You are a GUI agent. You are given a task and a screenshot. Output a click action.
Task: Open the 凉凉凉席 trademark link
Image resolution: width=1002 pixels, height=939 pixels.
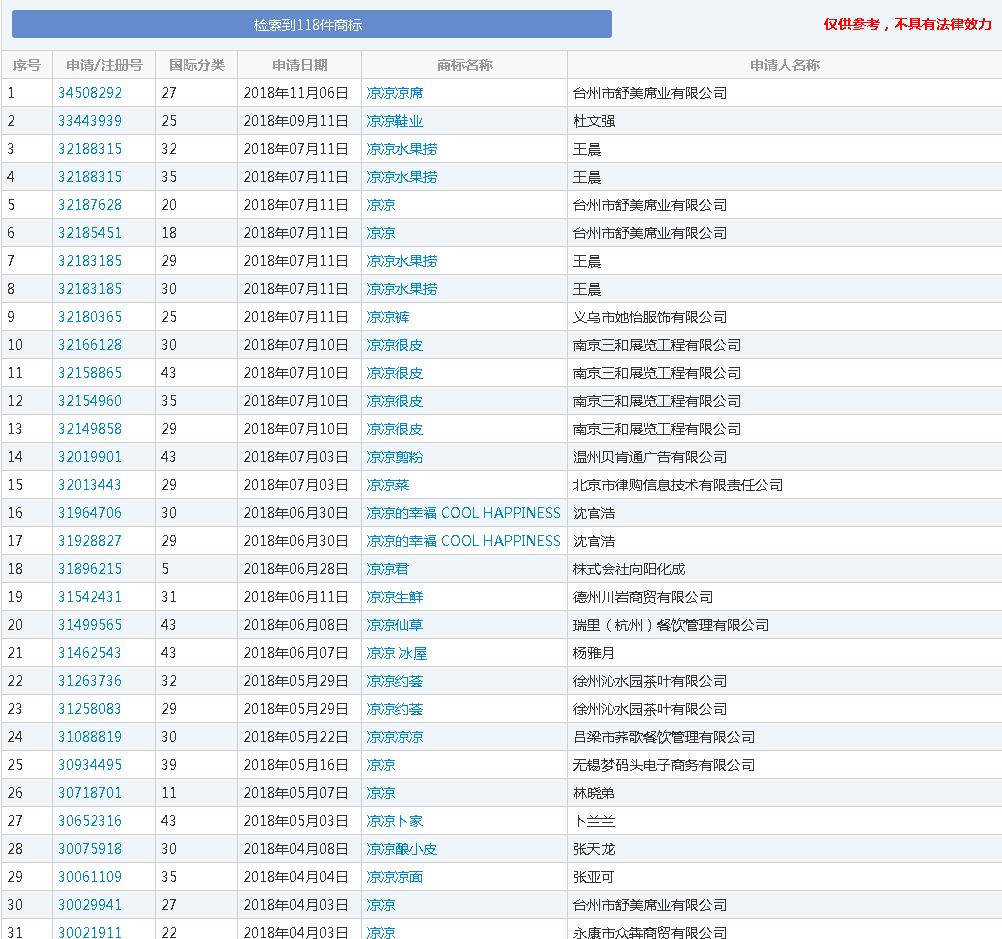[394, 93]
